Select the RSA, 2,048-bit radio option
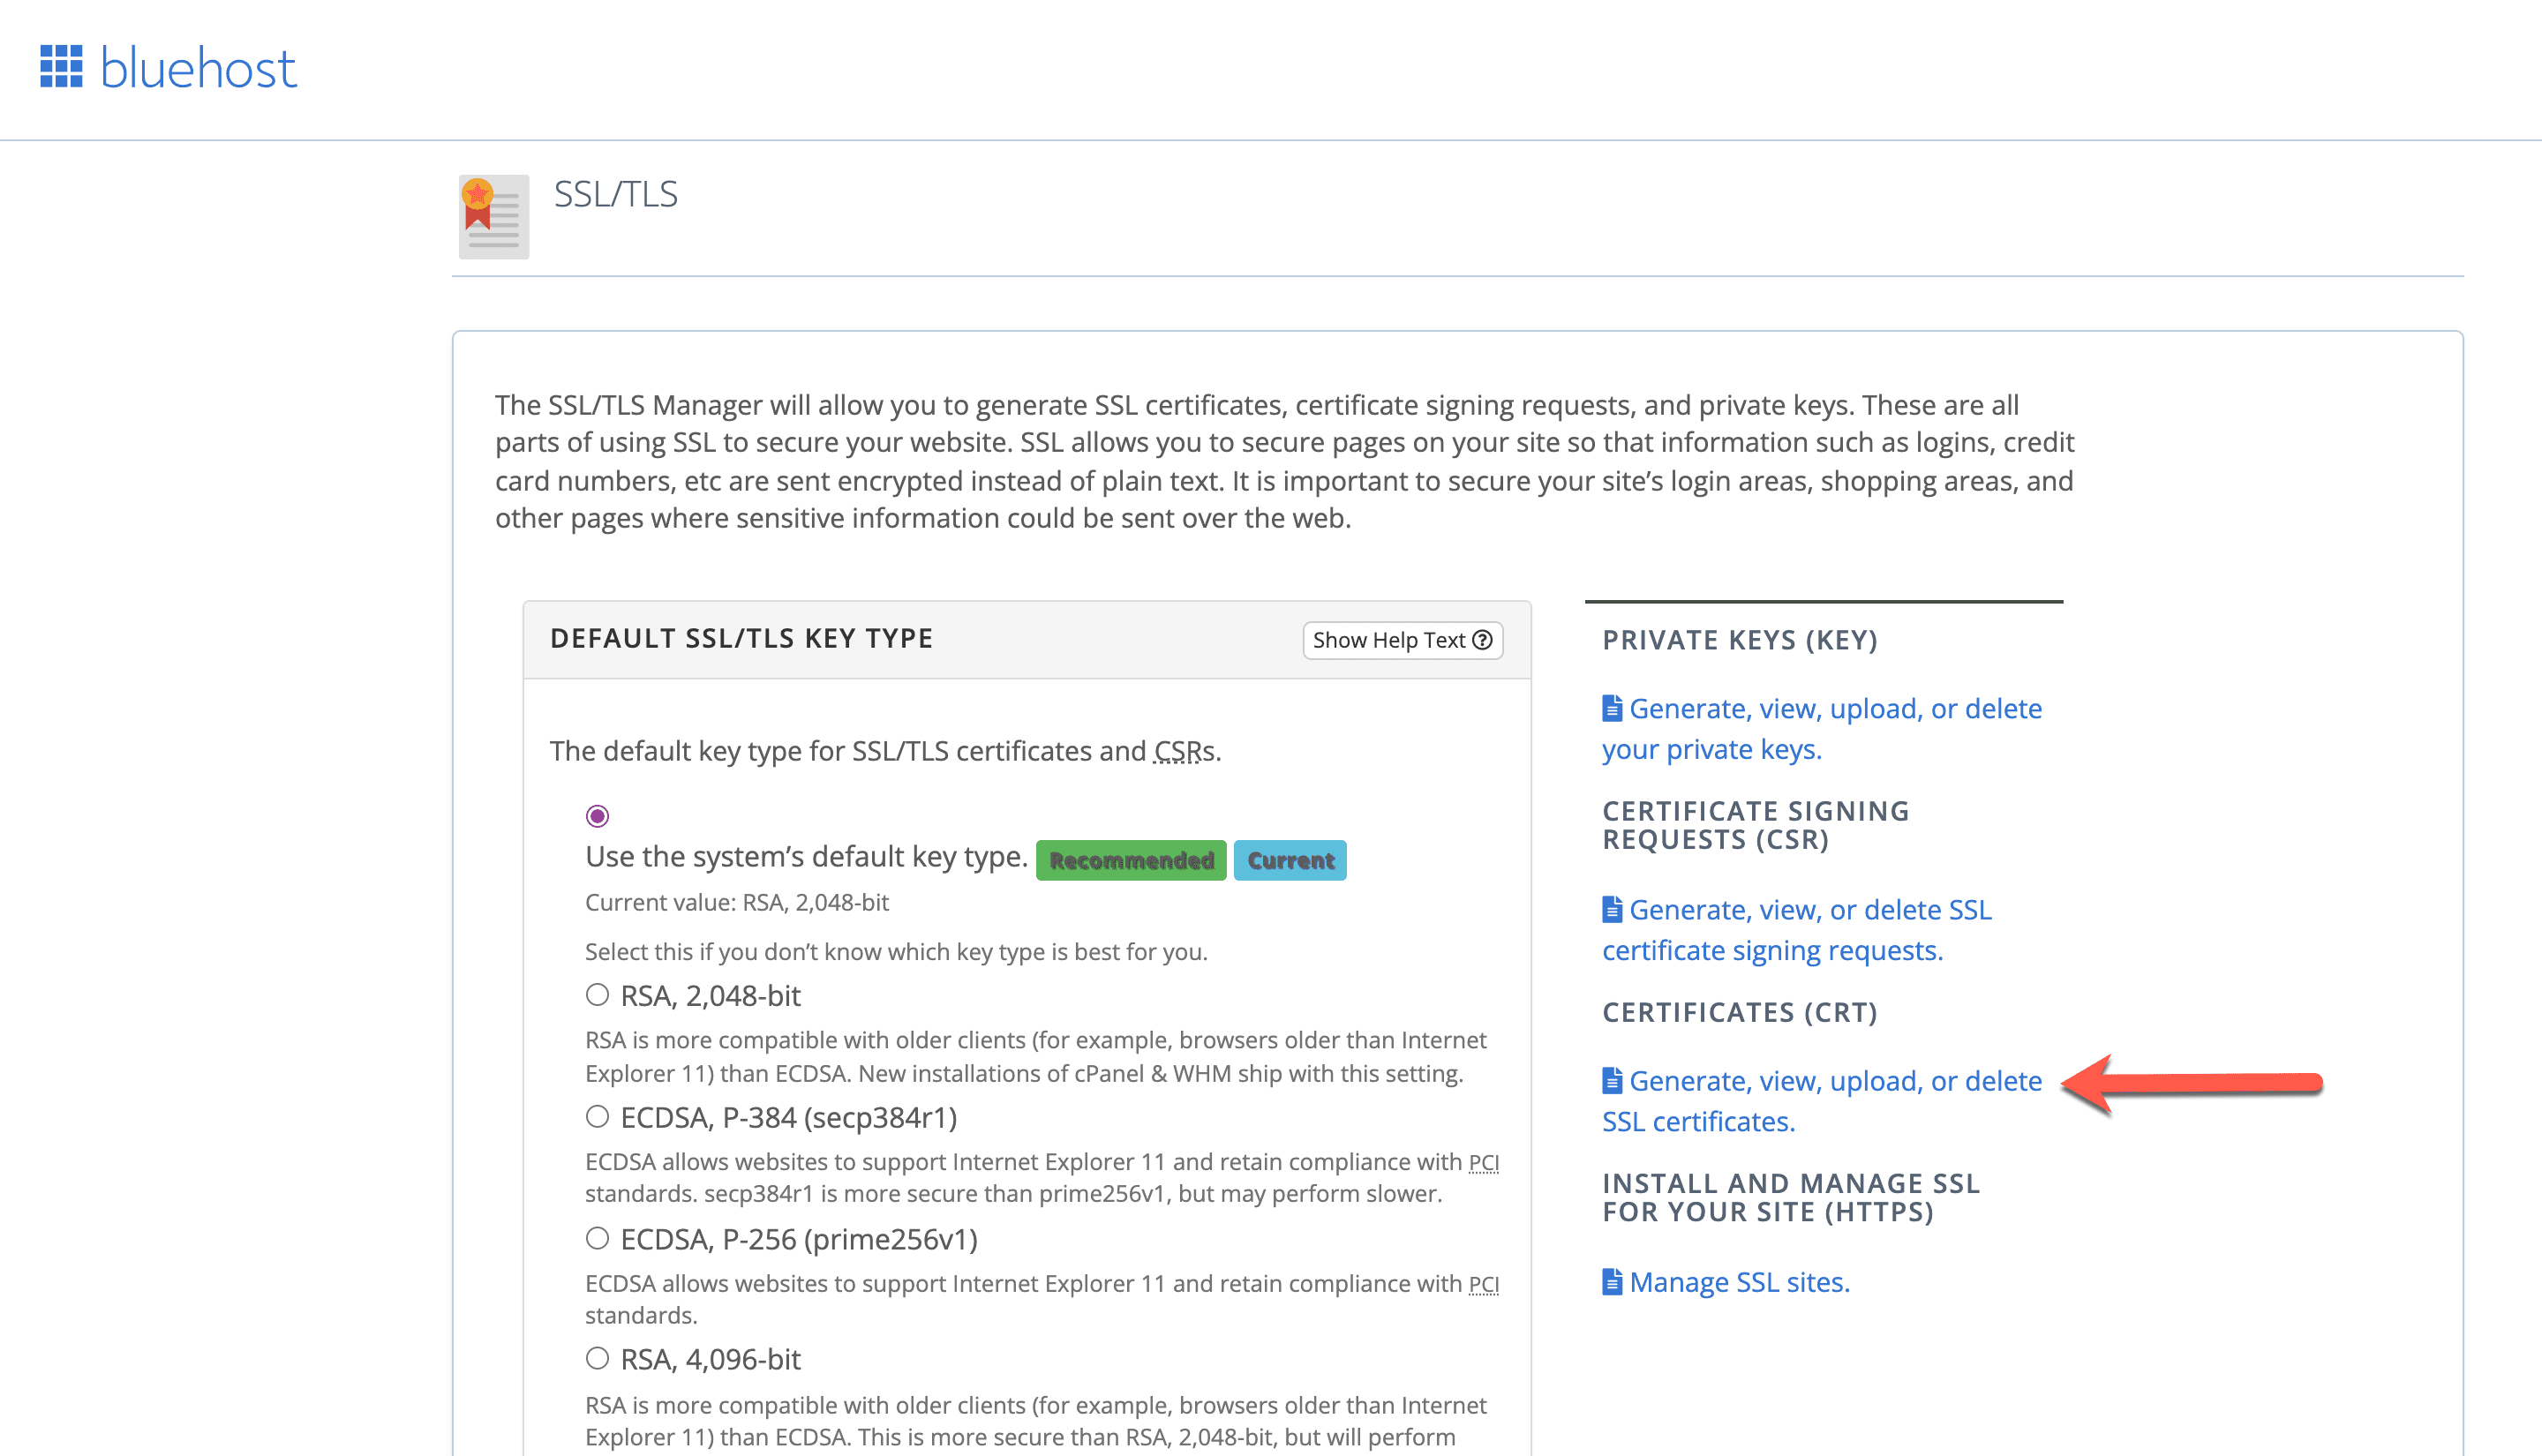Screen dimensions: 2542x1456 pos(597,995)
